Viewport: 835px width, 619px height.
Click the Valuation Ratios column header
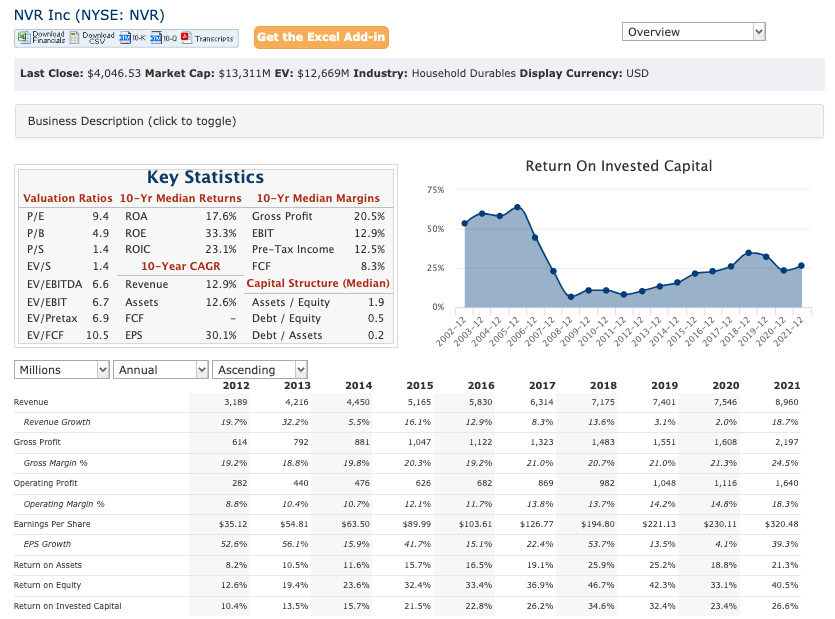tap(68, 198)
